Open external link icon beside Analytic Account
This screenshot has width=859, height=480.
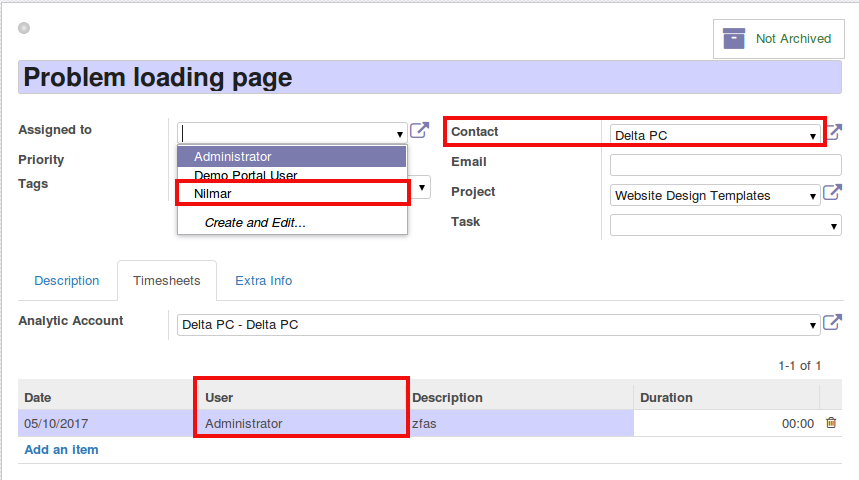point(832,323)
